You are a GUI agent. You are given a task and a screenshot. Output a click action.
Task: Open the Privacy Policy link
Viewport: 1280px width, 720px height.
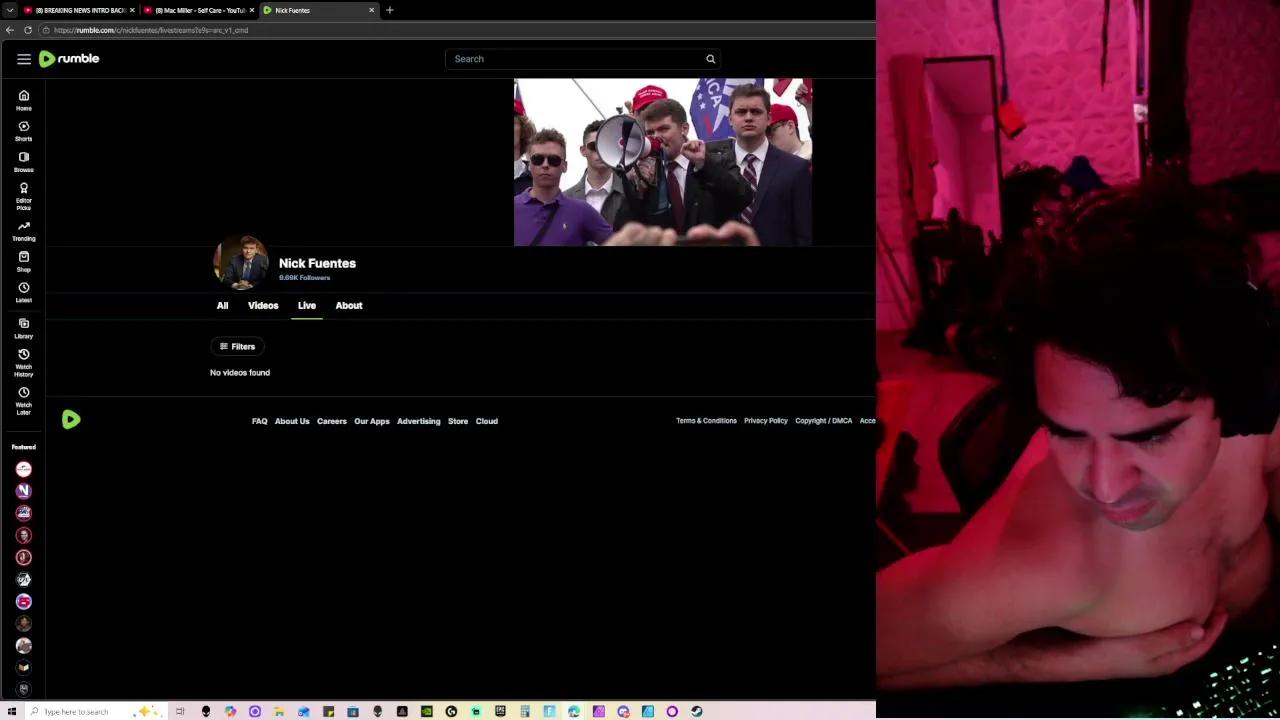[x=766, y=421]
